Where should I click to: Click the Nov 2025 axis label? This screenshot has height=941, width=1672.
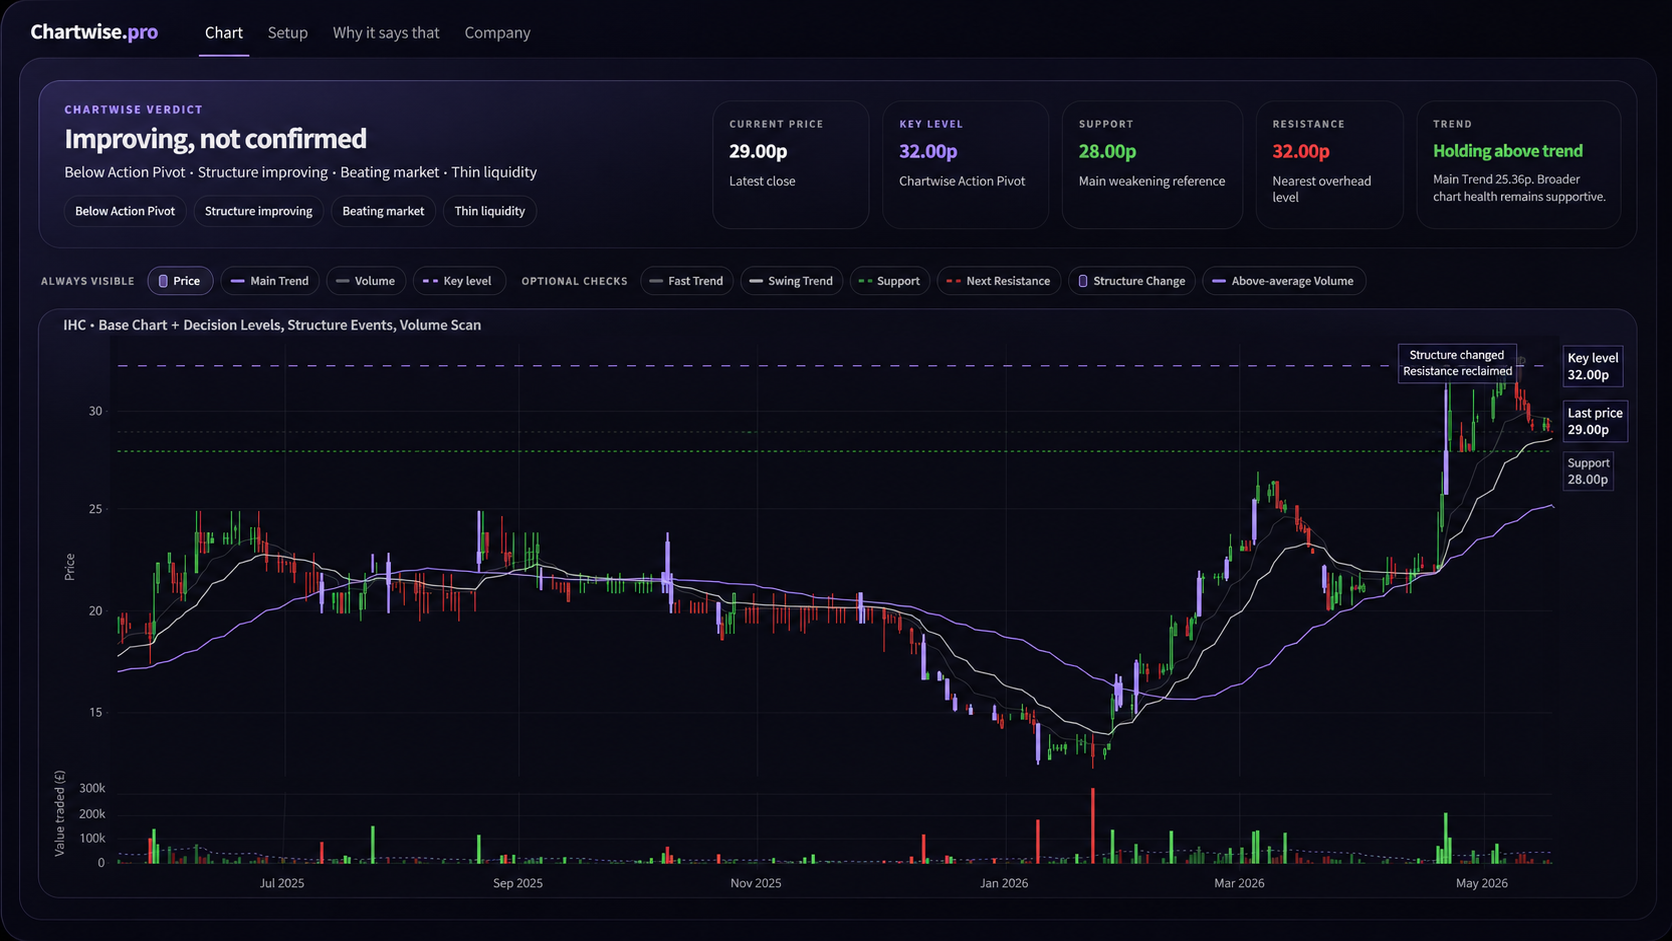[x=756, y=883]
